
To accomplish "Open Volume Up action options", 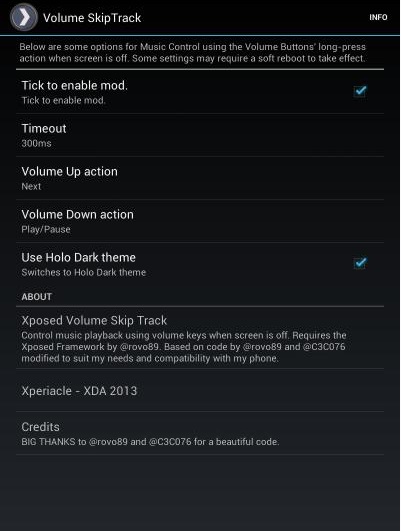I will (200, 178).
